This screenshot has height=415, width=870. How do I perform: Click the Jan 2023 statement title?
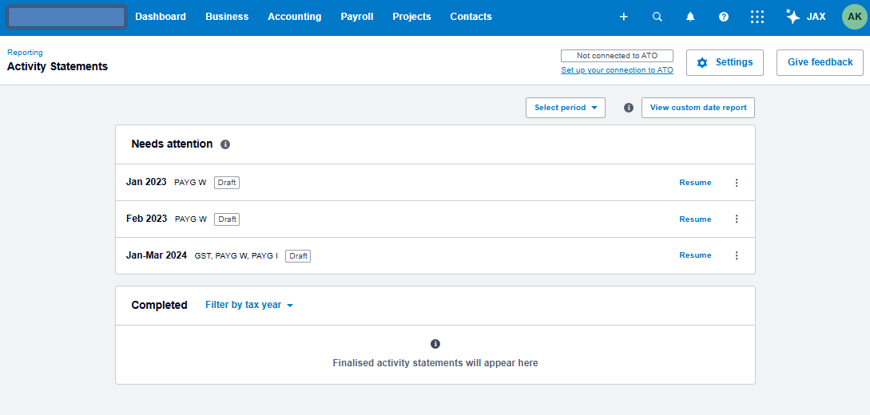point(146,182)
